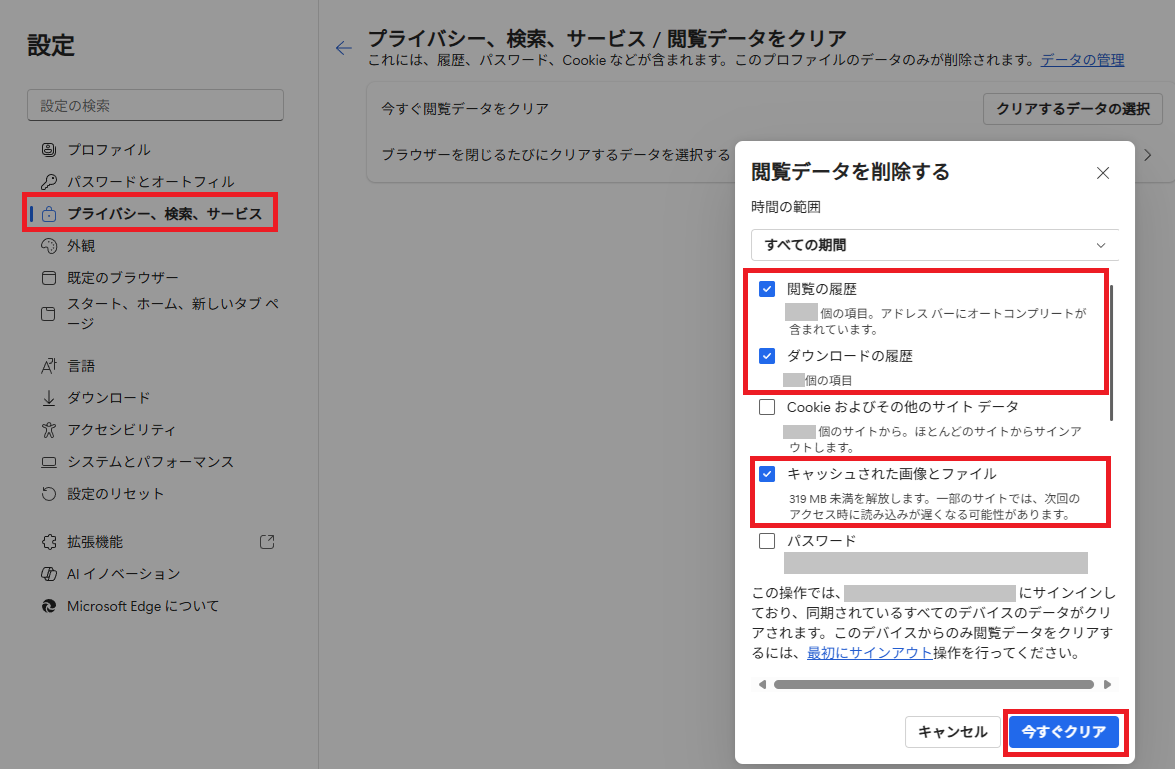This screenshot has width=1175, height=769.
Task: Click the Edge logo icon beside Microsoft Edge について
Action: click(x=49, y=606)
